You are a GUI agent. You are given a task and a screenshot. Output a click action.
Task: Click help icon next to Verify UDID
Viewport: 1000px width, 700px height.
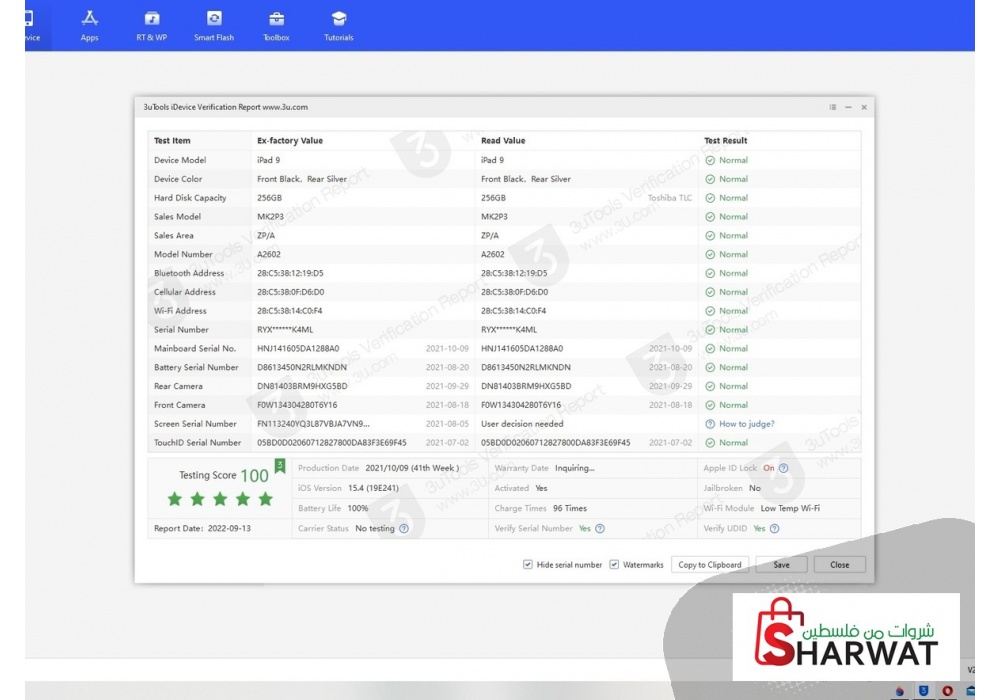774,529
